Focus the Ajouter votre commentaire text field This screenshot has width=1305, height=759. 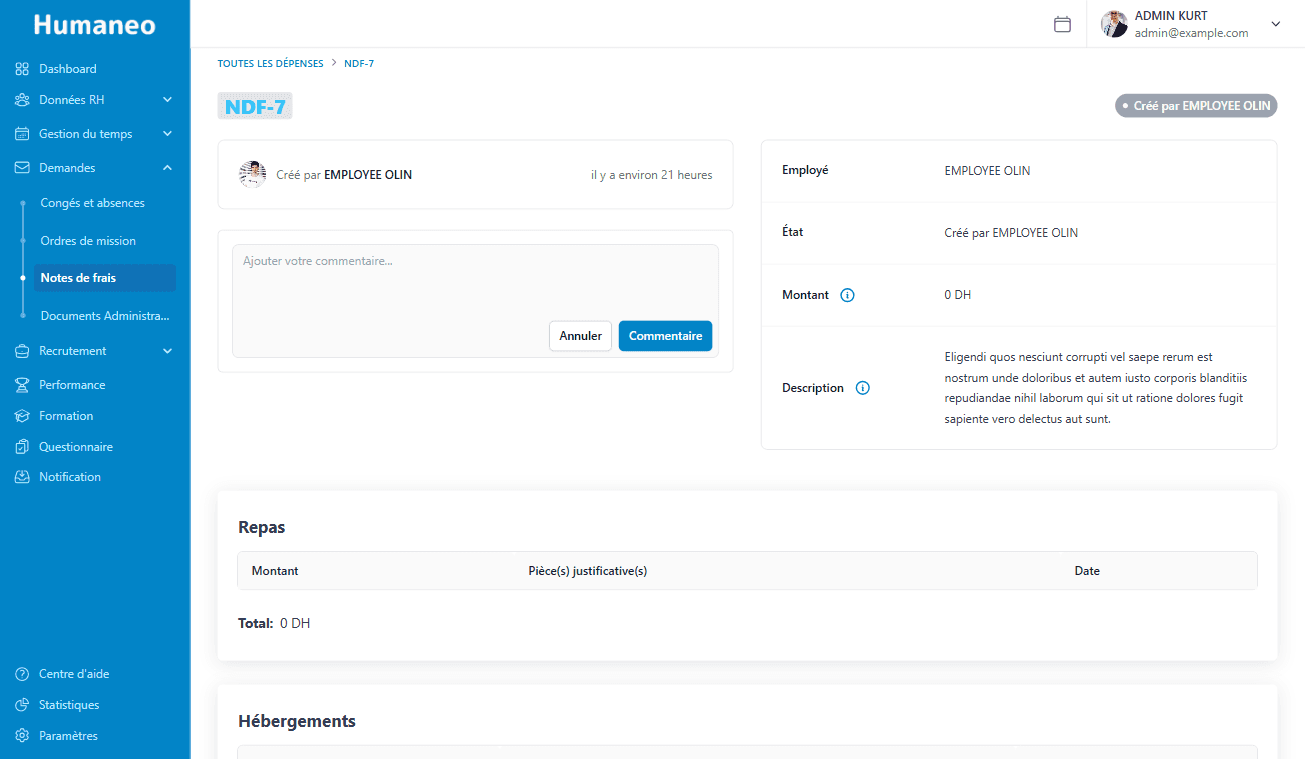[475, 280]
